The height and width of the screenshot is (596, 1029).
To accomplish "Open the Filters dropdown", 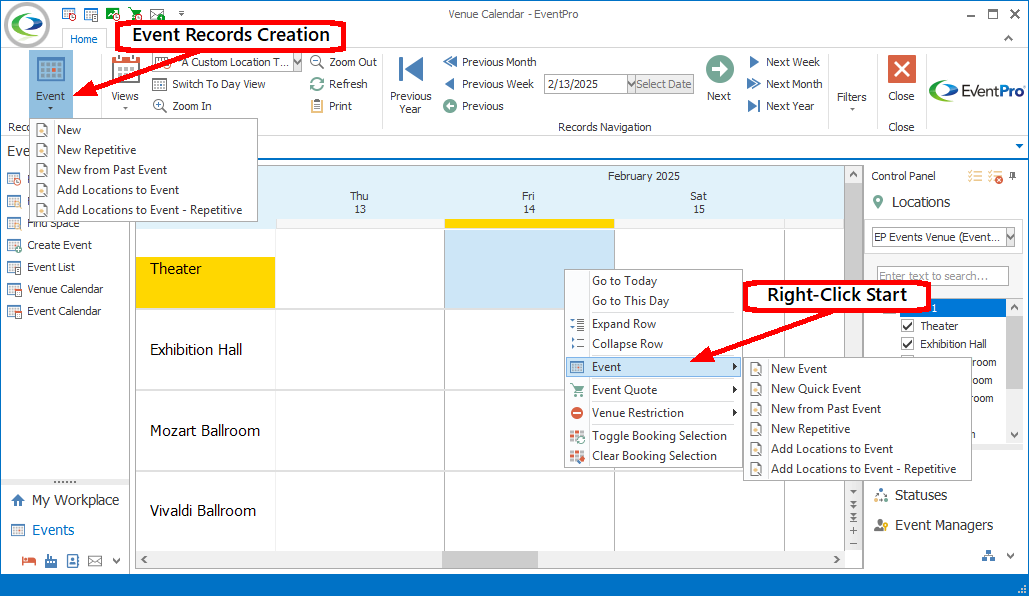I will pos(852,100).
